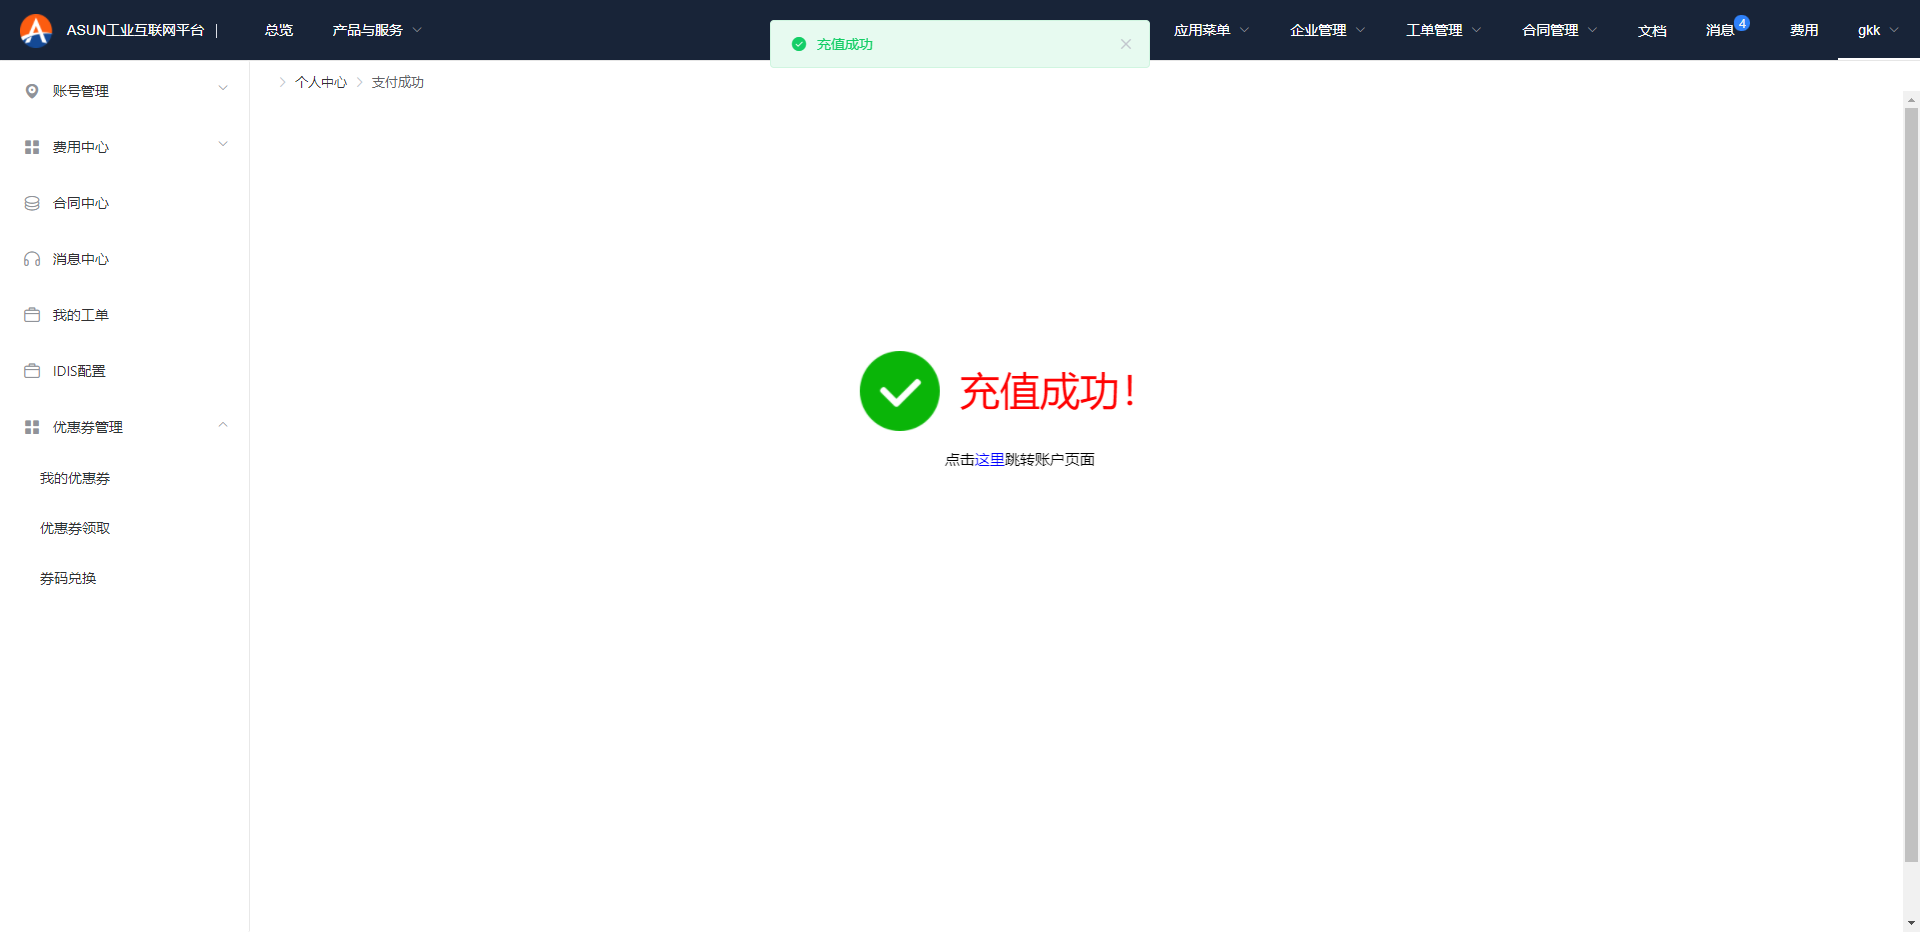The height and width of the screenshot is (937, 1920).
Task: Dismiss the 充值成功 notification toast
Action: pyautogui.click(x=1126, y=44)
